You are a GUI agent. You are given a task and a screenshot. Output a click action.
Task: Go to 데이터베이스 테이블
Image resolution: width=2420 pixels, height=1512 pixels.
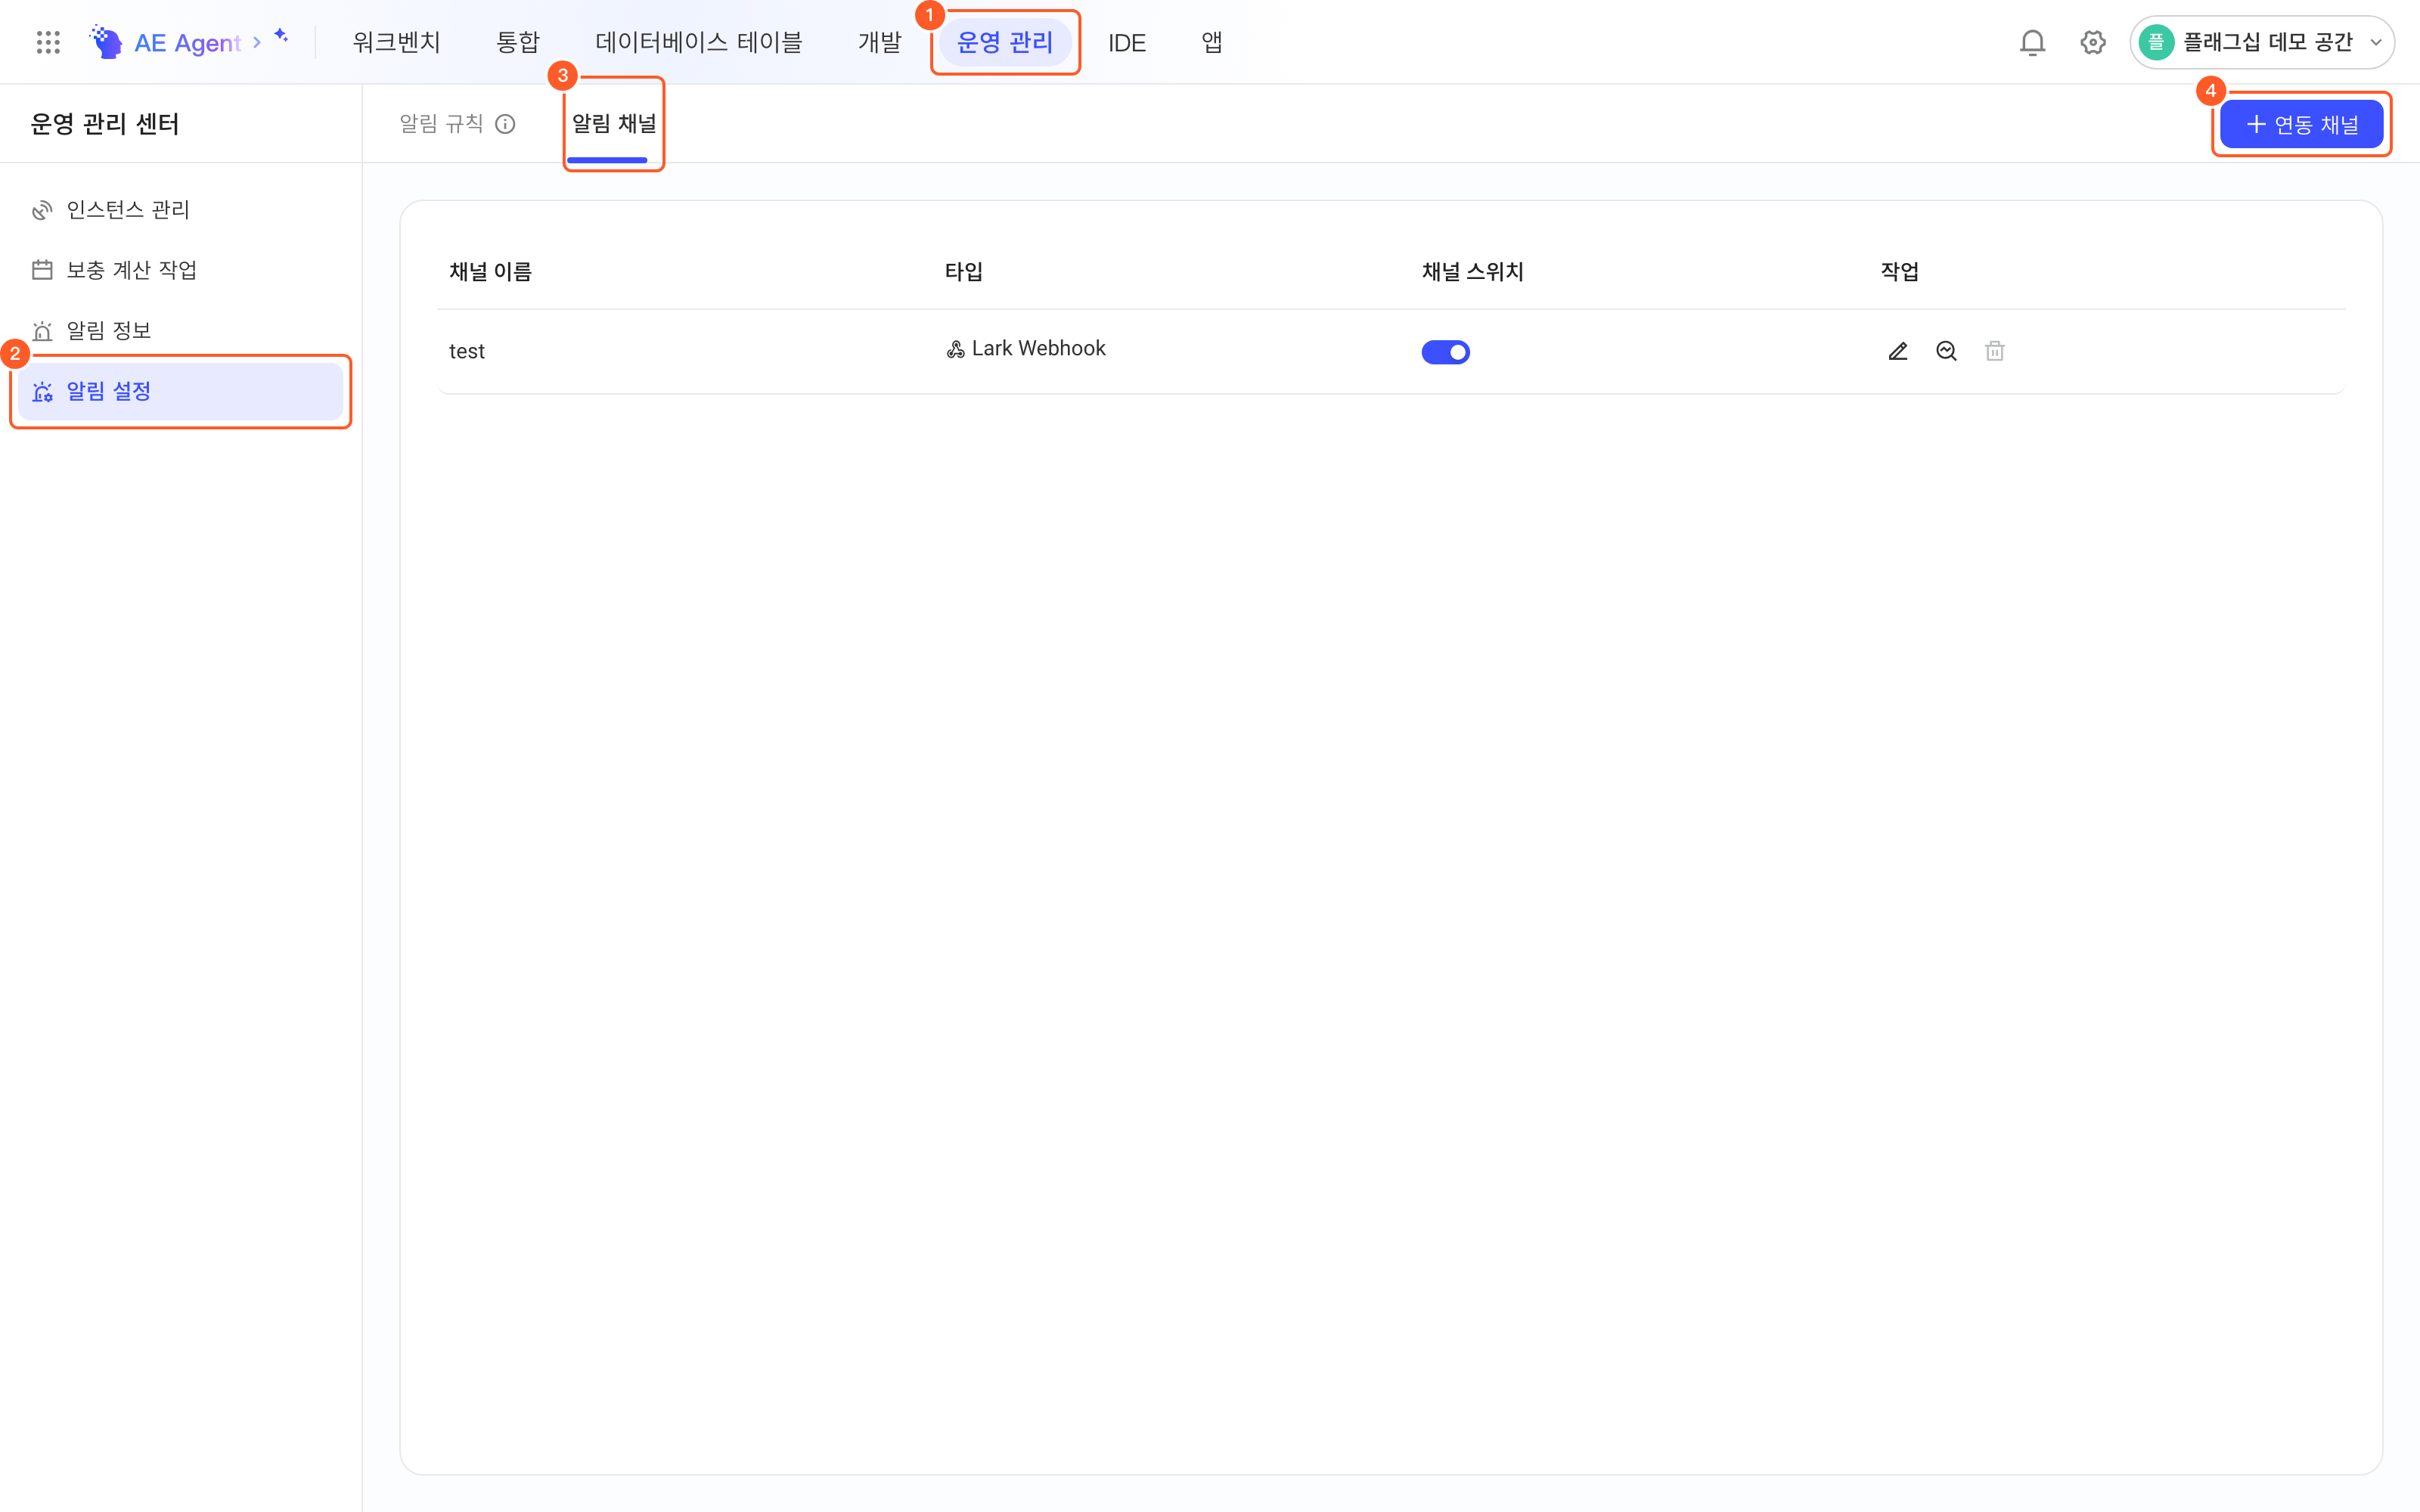click(698, 42)
